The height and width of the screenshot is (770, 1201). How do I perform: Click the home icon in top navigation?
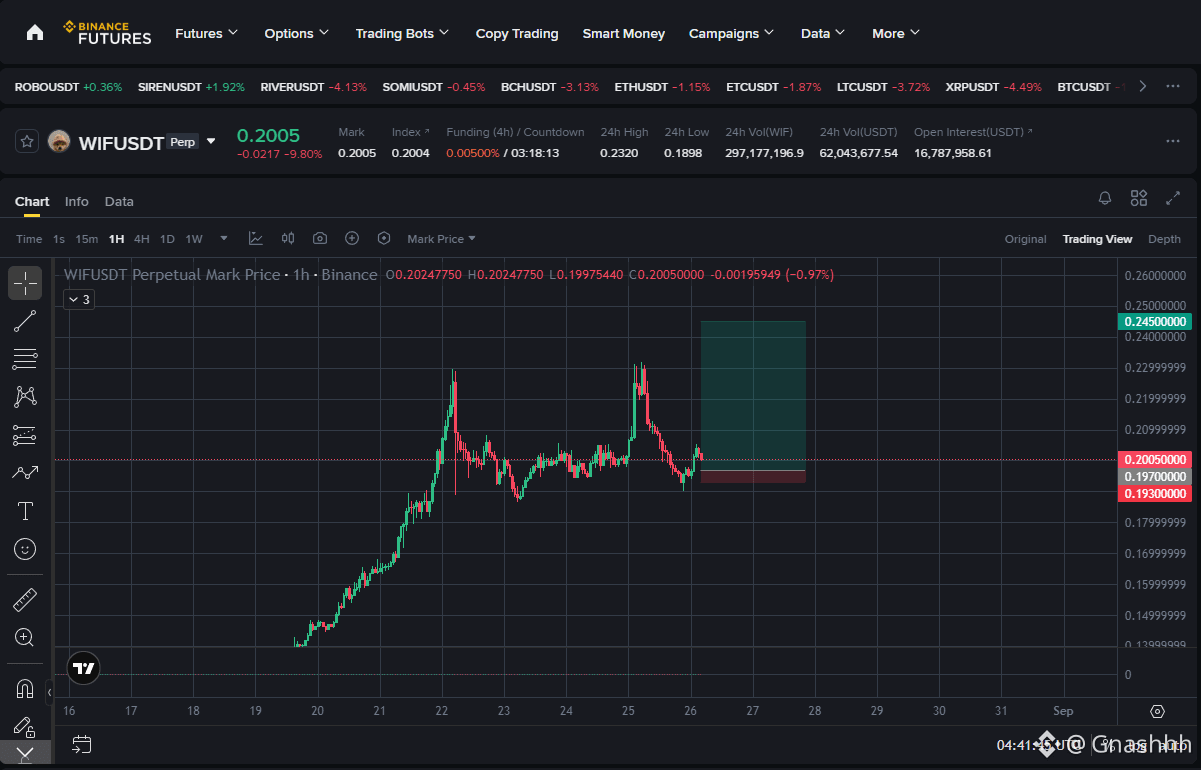pyautogui.click(x=35, y=33)
